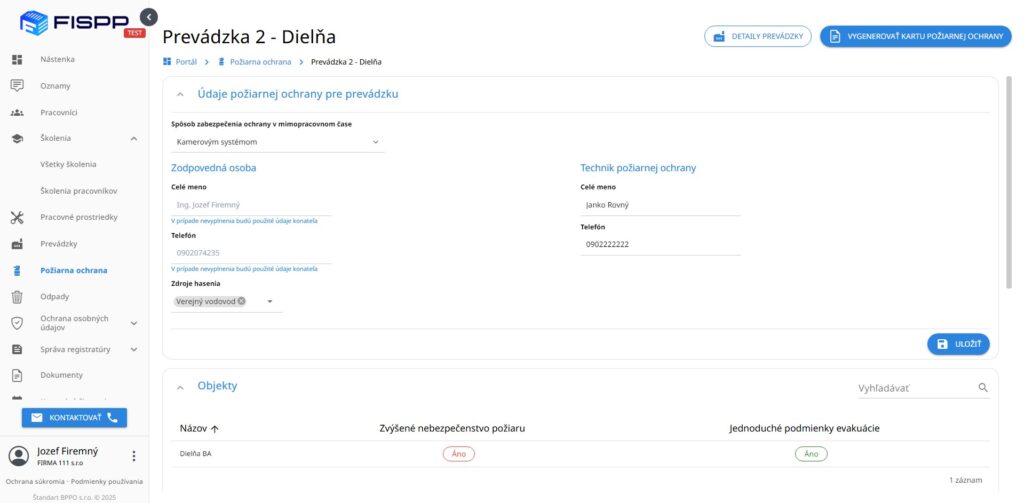The height and width of the screenshot is (503, 1024).
Task: Open Pracovníci people icon
Action: pos(17,112)
